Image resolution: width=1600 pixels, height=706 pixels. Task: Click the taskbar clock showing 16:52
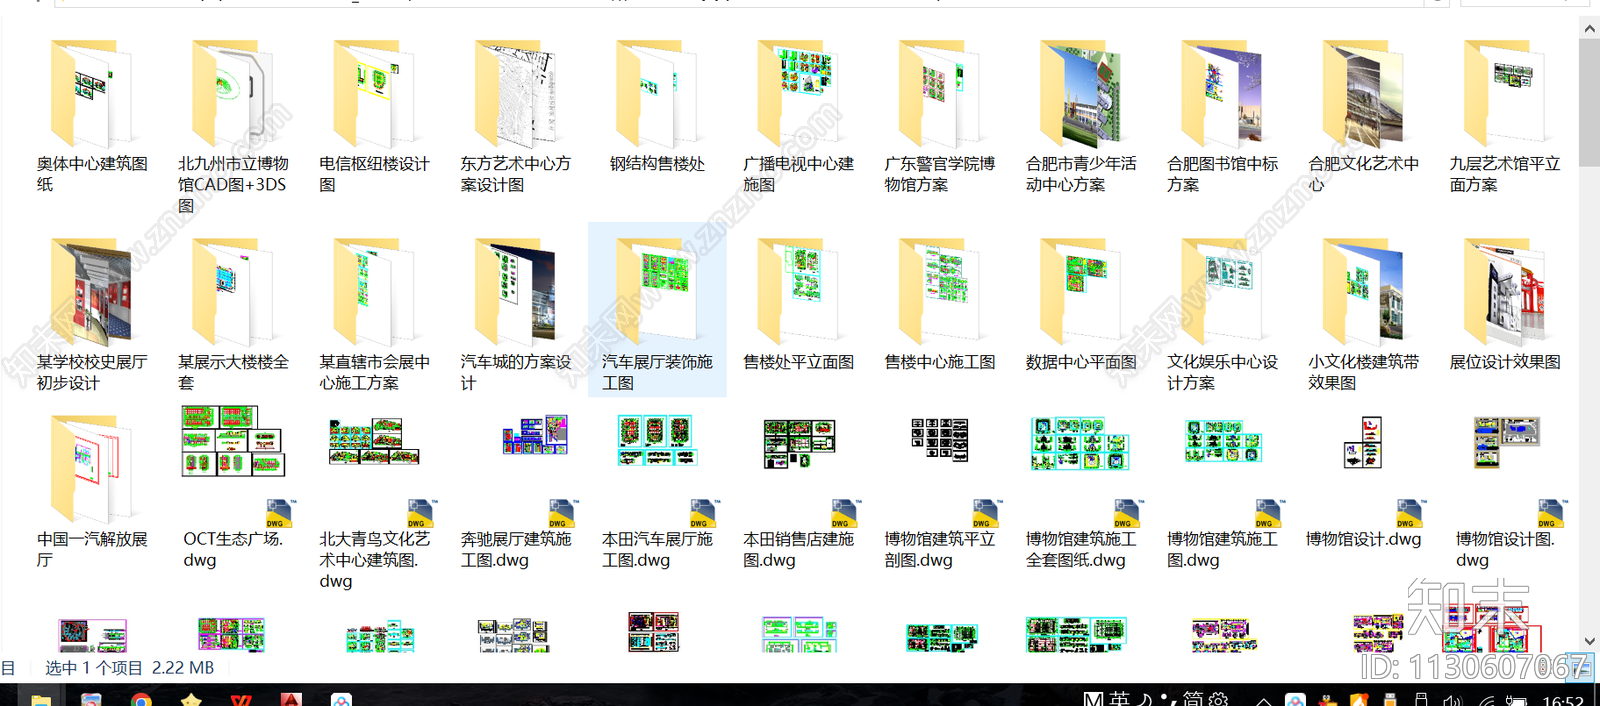(1562, 701)
